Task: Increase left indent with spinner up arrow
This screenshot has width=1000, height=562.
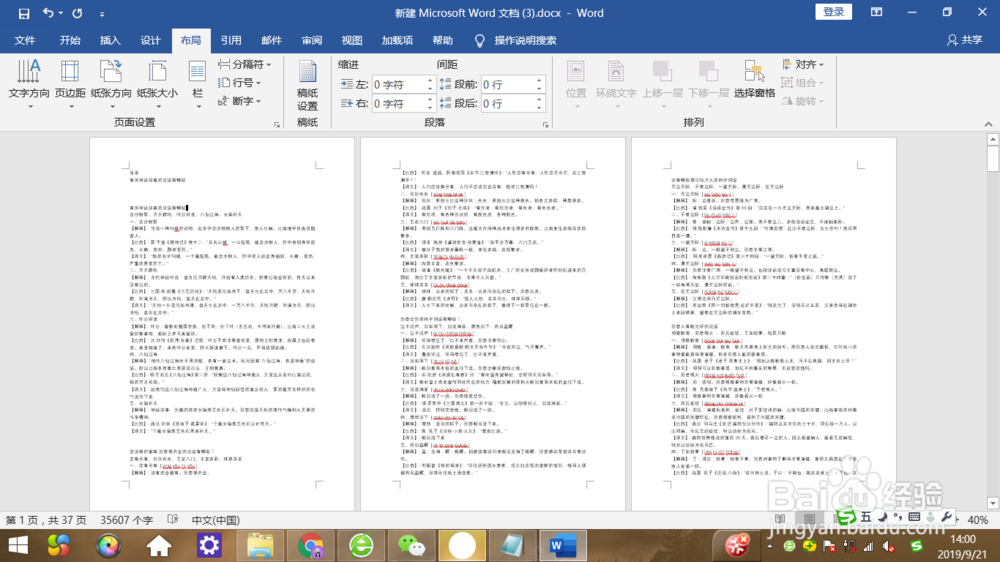Action: tap(430, 80)
